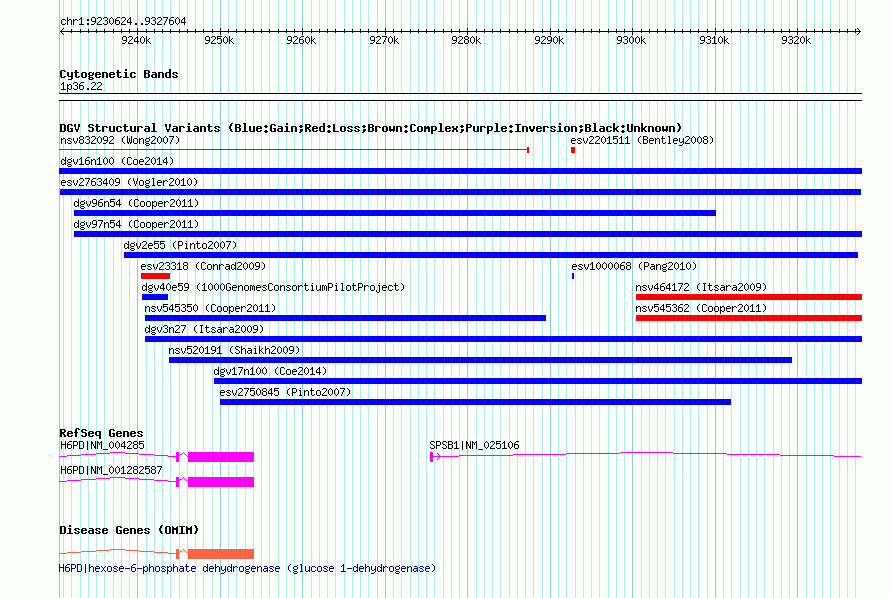The height and width of the screenshot is (598, 890).
Task: Click the 9290k ruler tick label
Action: point(549,40)
